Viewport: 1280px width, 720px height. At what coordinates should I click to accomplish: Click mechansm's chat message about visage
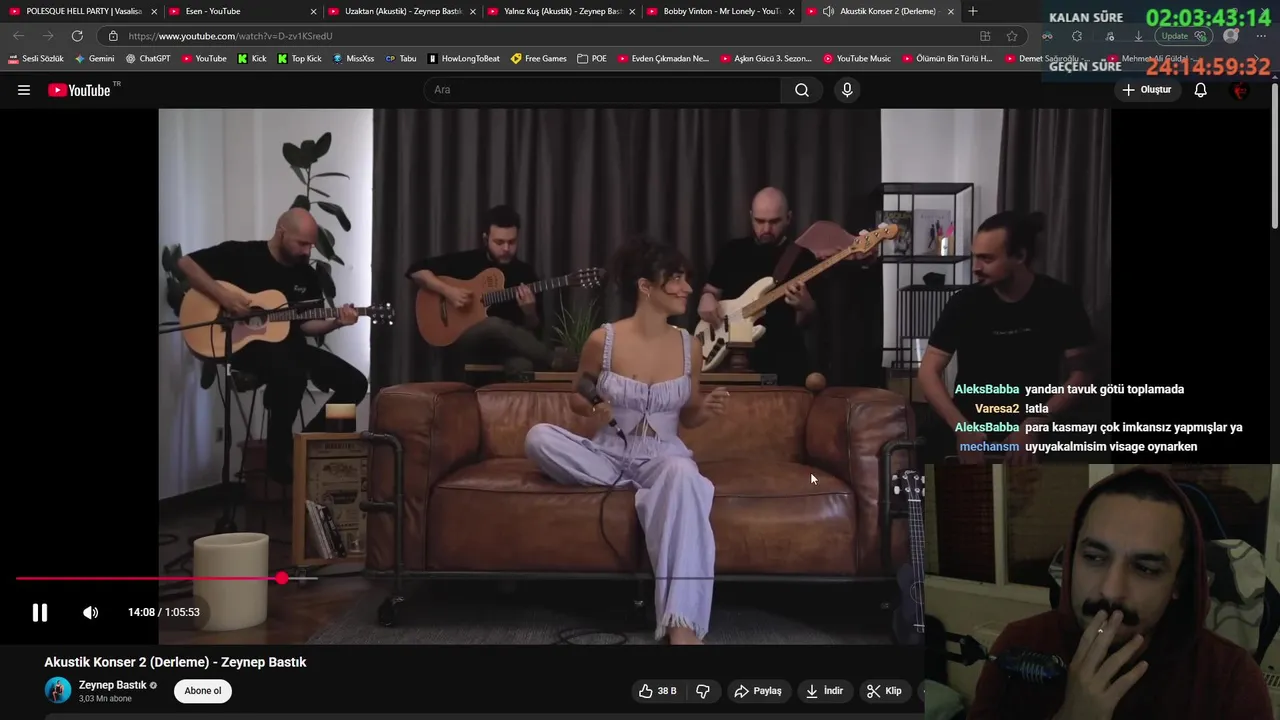(x=1078, y=446)
